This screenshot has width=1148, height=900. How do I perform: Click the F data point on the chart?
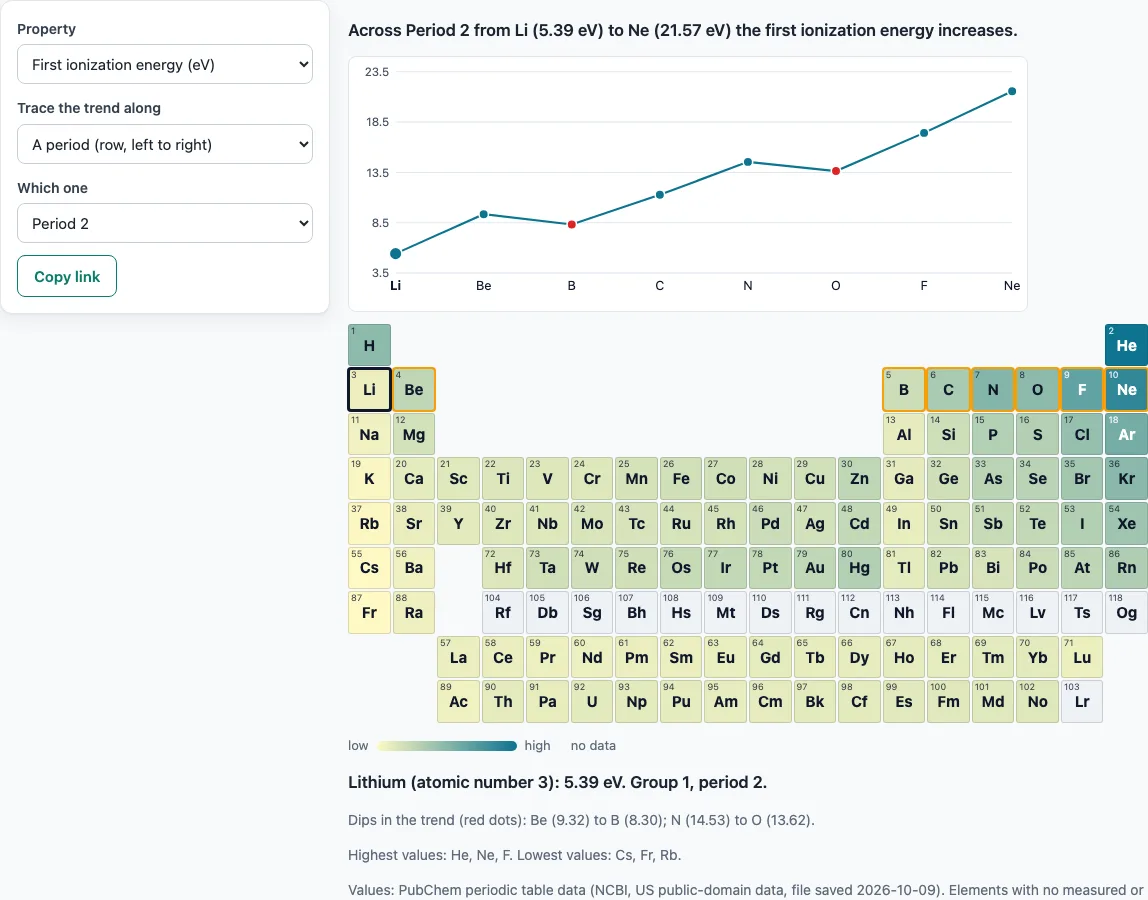[x=924, y=133]
